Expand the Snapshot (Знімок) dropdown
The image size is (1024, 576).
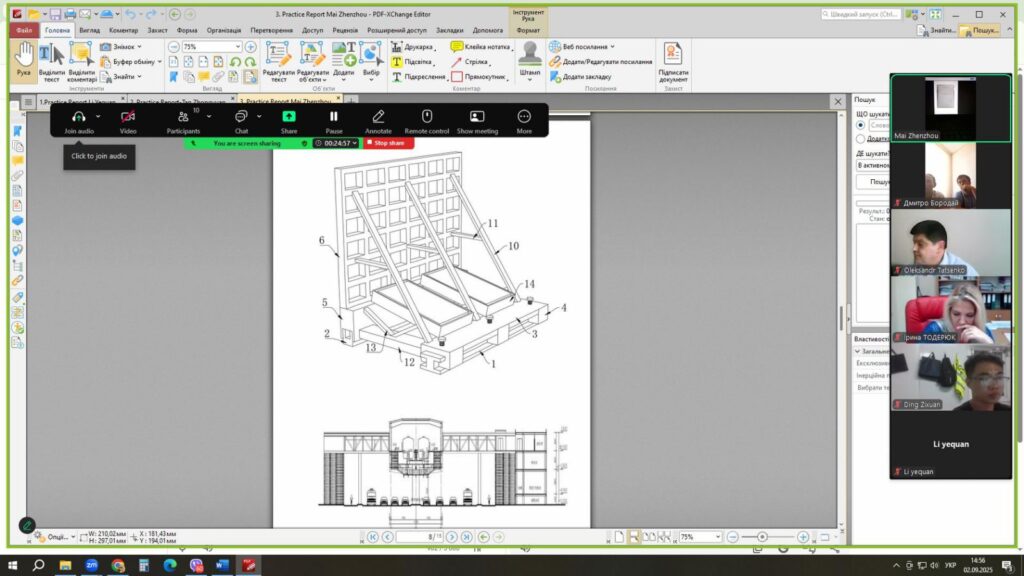tap(139, 47)
